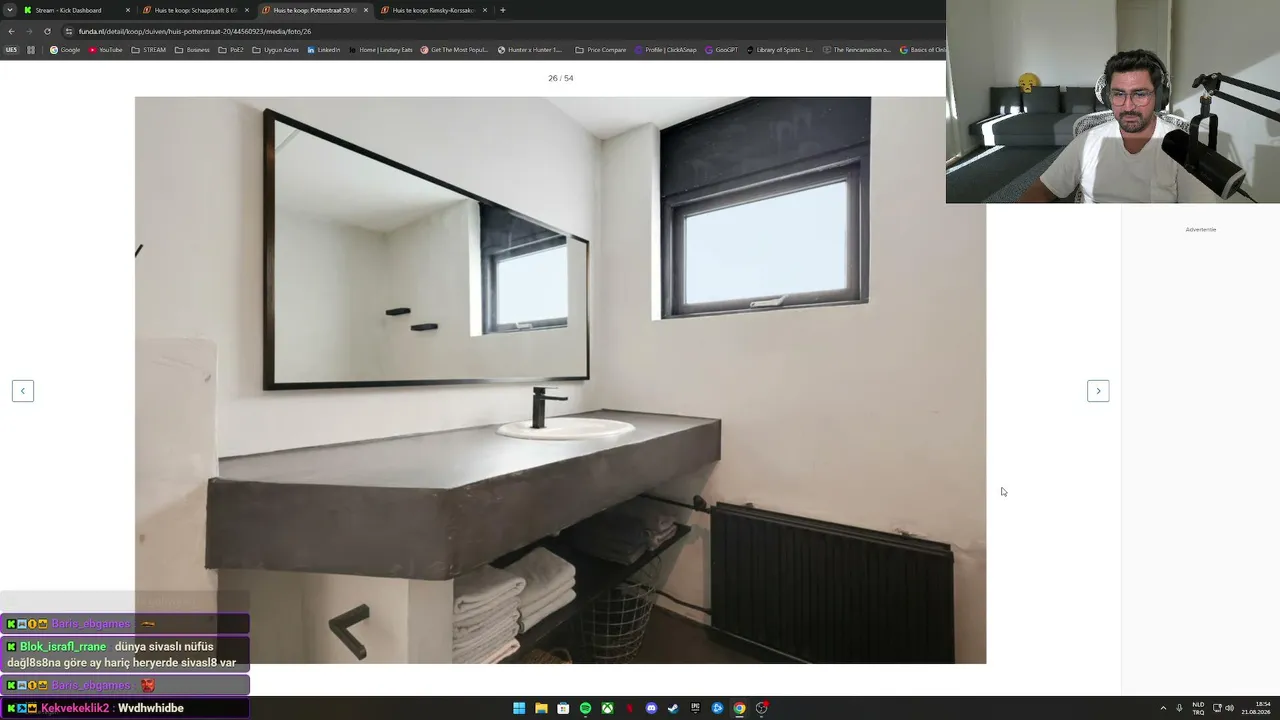Click the browser back arrow
Viewport: 1280px width, 720px height.
click(x=11, y=31)
